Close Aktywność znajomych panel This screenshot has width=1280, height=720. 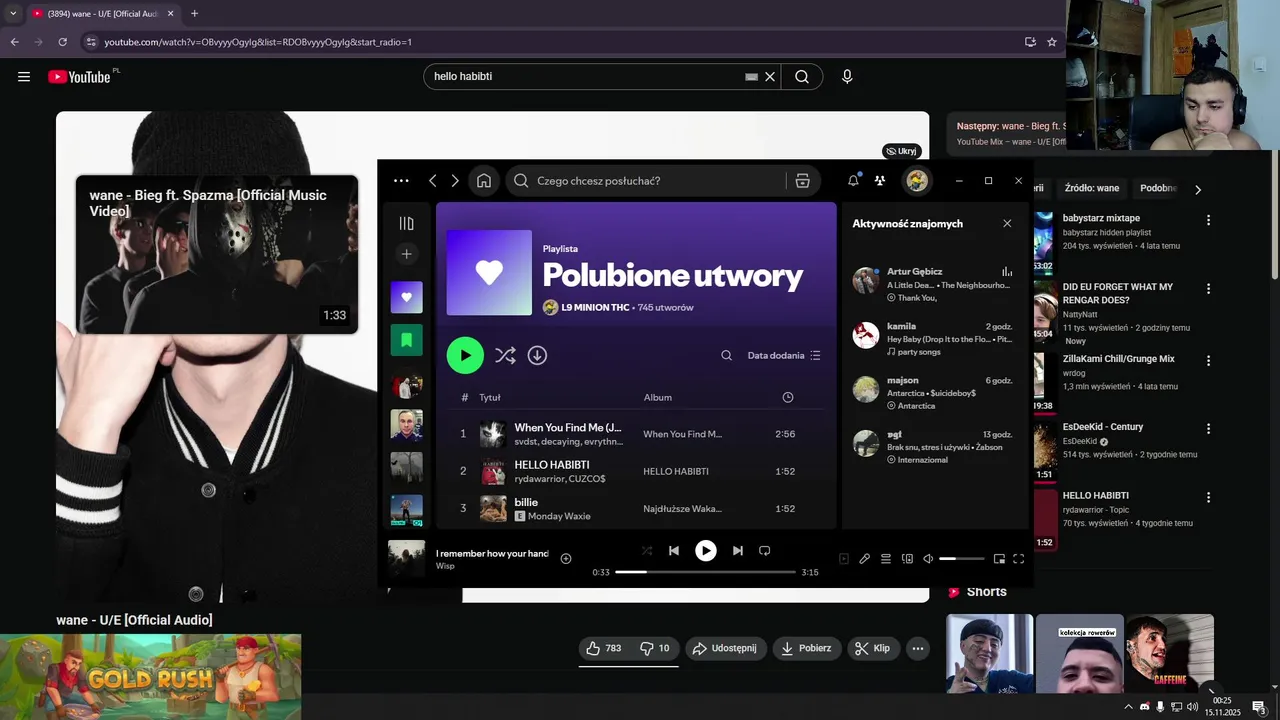[1007, 224]
